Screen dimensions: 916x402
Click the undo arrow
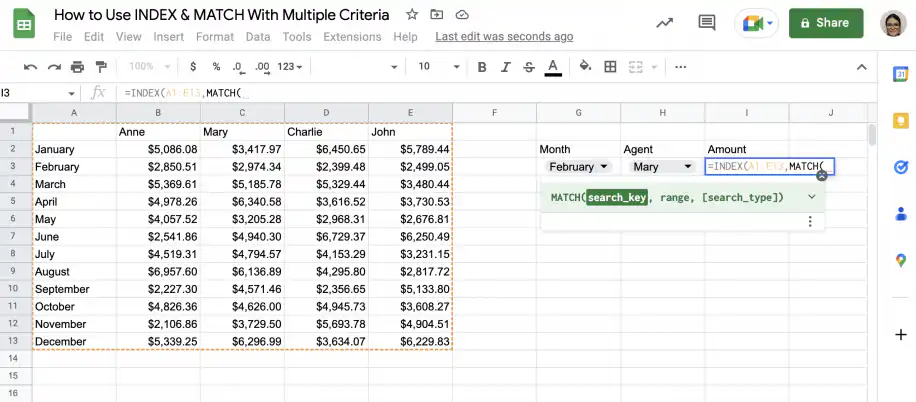(x=30, y=67)
